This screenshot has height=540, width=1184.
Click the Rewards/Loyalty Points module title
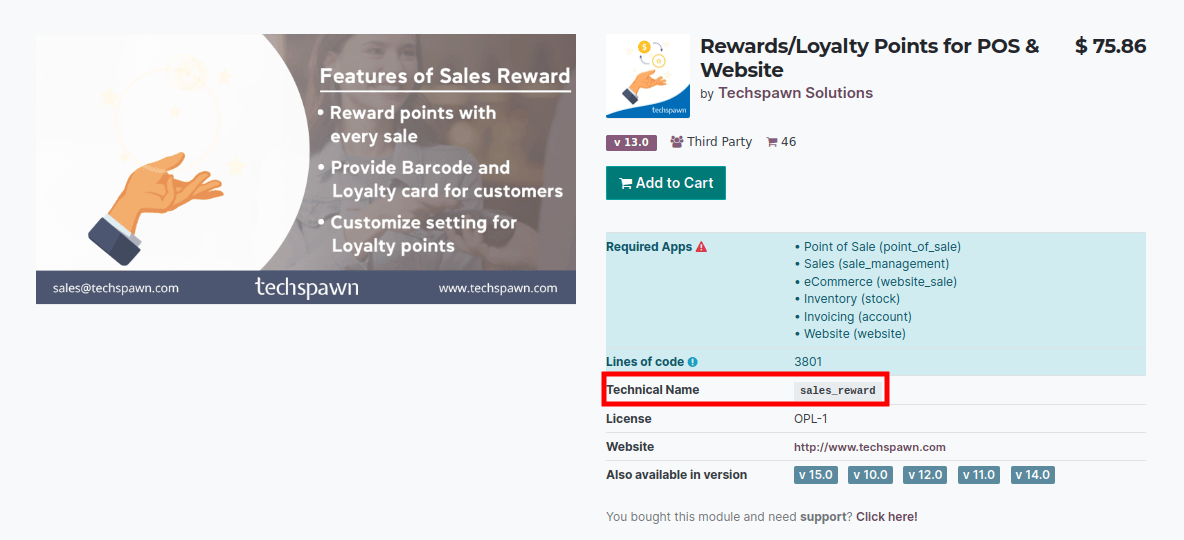point(869,58)
